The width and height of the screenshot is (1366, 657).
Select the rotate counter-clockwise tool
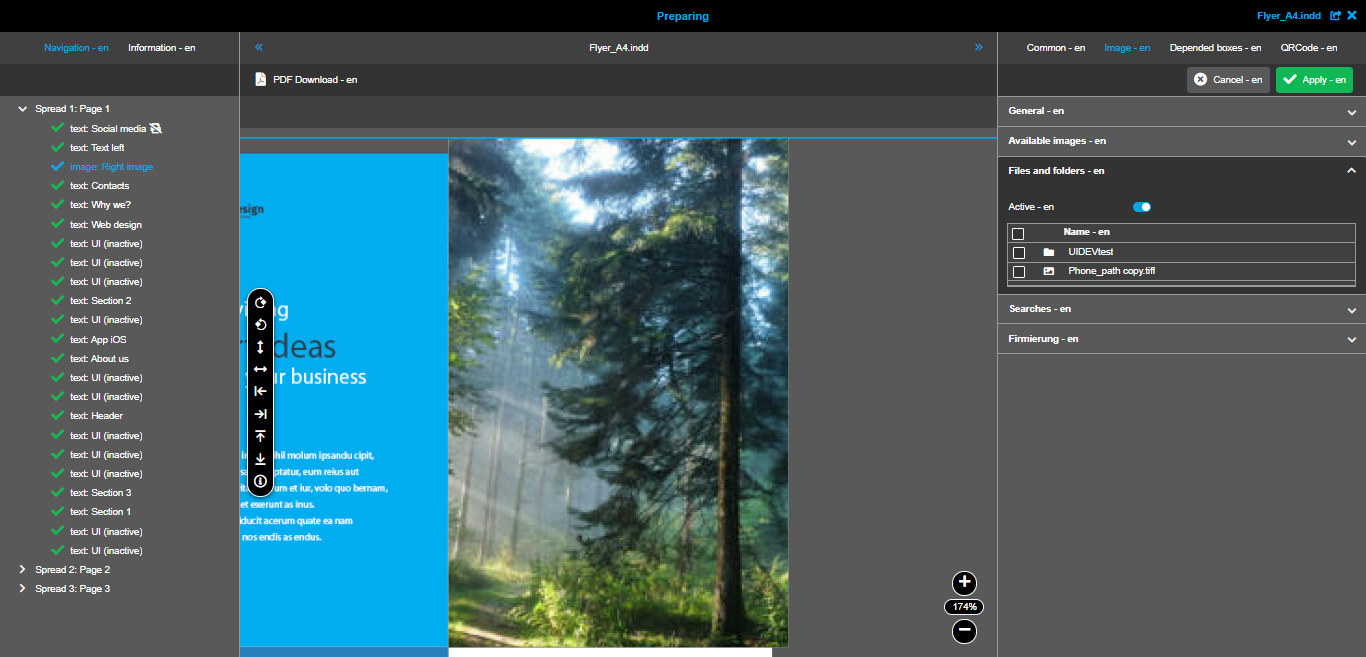tap(260, 324)
